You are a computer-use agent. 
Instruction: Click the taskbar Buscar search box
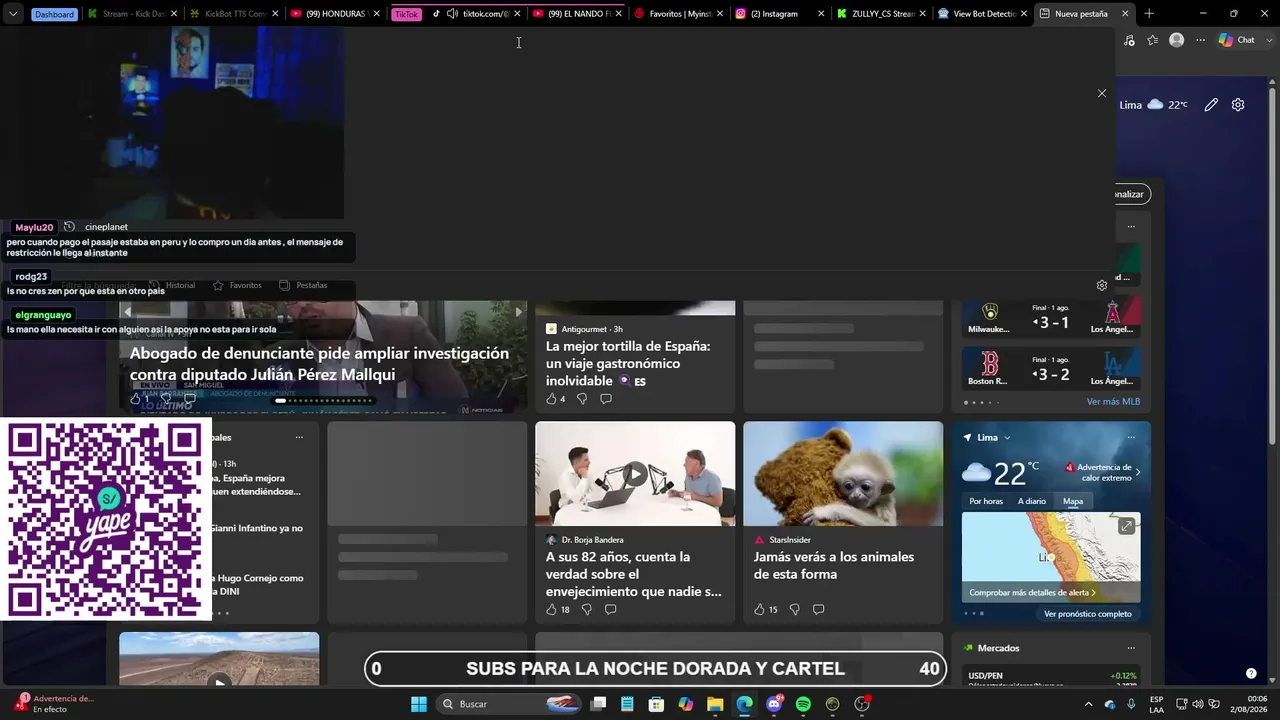pos(509,704)
